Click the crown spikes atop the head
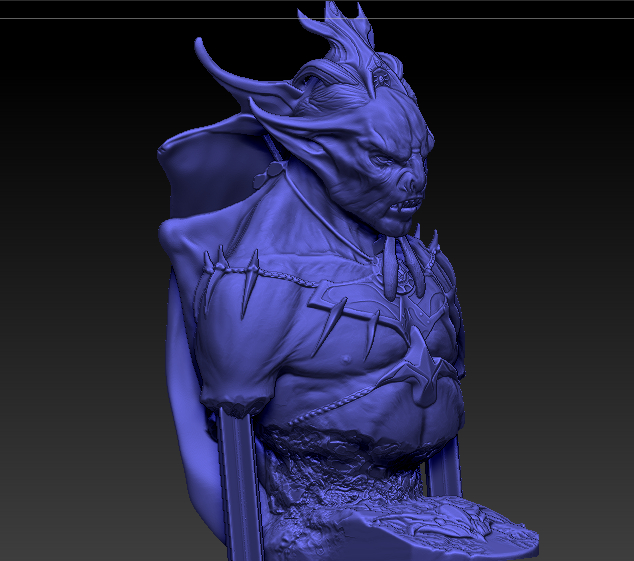The image size is (634, 561). (x=340, y=25)
